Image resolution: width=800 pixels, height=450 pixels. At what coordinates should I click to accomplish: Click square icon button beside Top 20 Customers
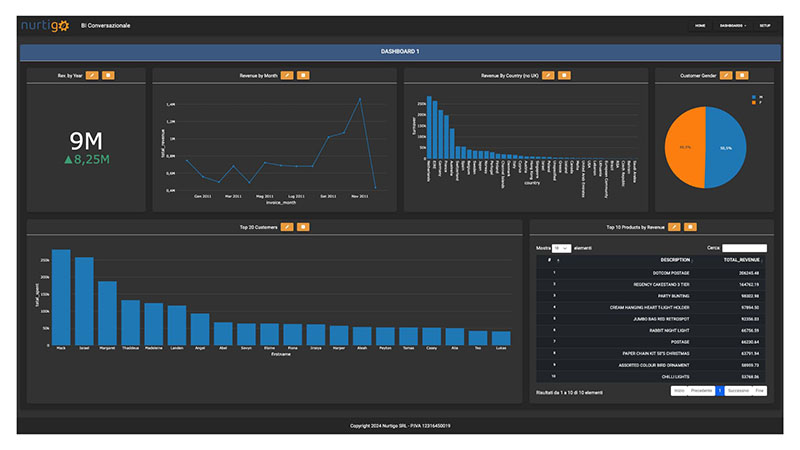point(303,227)
